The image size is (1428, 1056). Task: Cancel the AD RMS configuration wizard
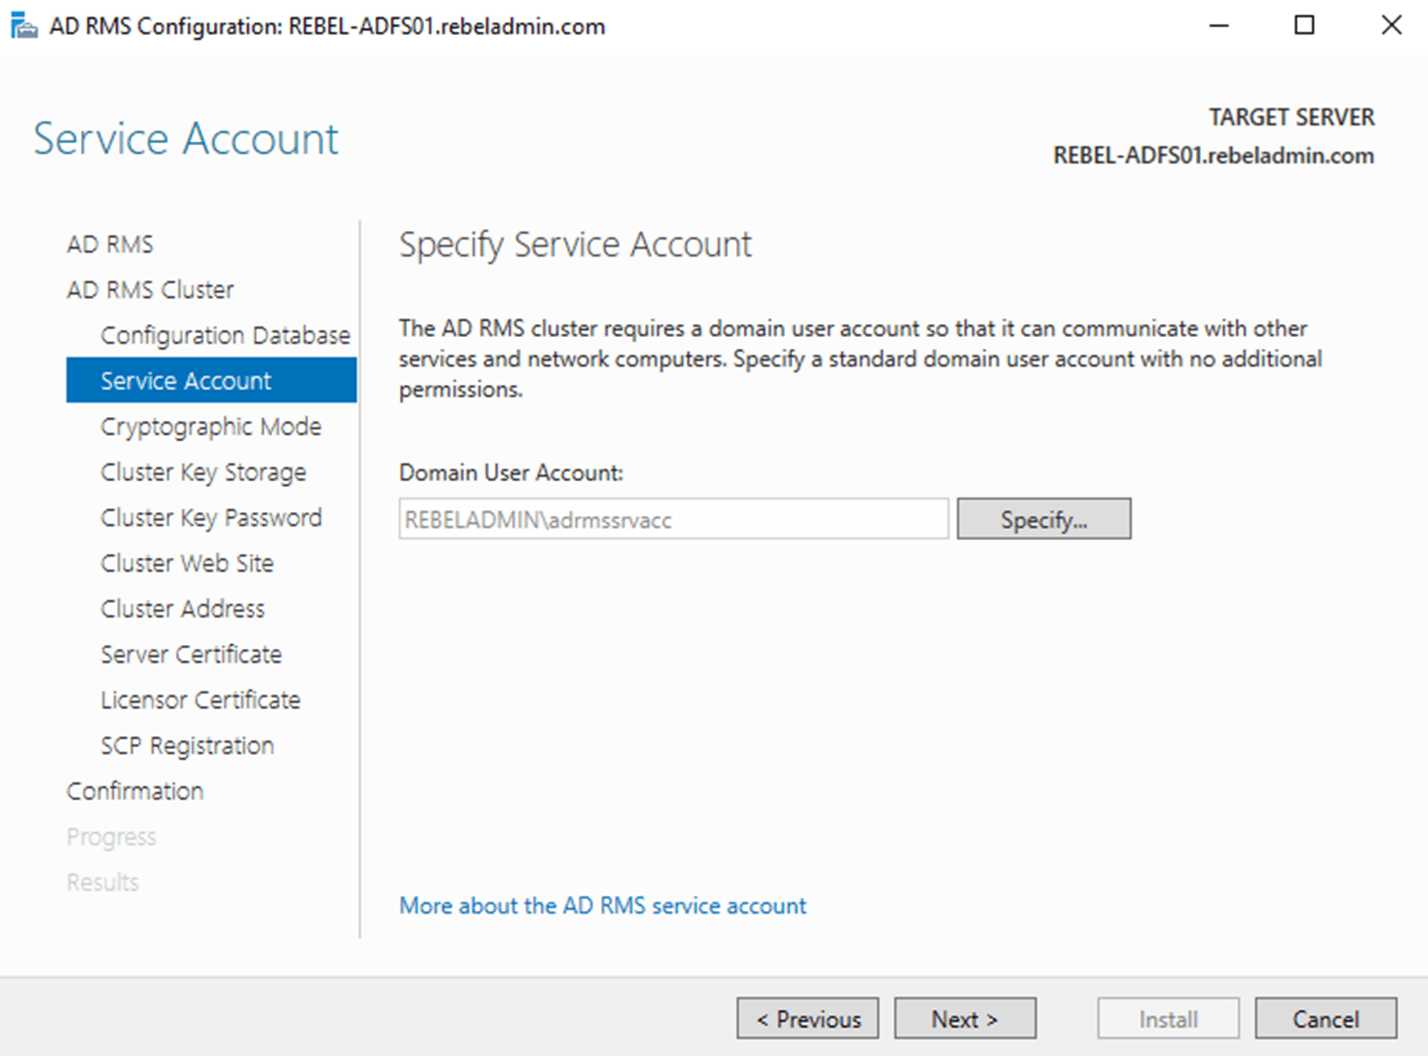1325,1018
